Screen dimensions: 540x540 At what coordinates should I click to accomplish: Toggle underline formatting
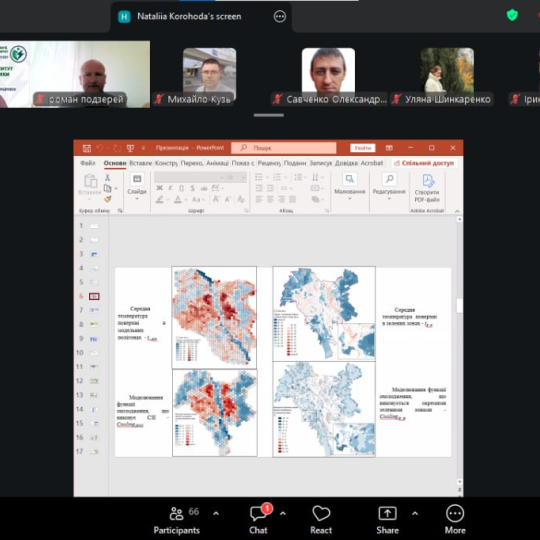point(181,188)
